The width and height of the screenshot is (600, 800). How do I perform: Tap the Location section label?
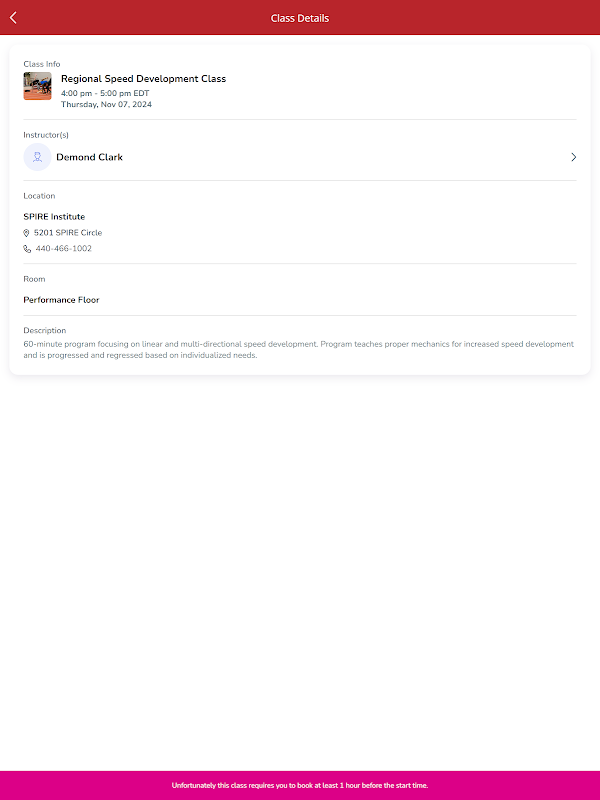39,196
